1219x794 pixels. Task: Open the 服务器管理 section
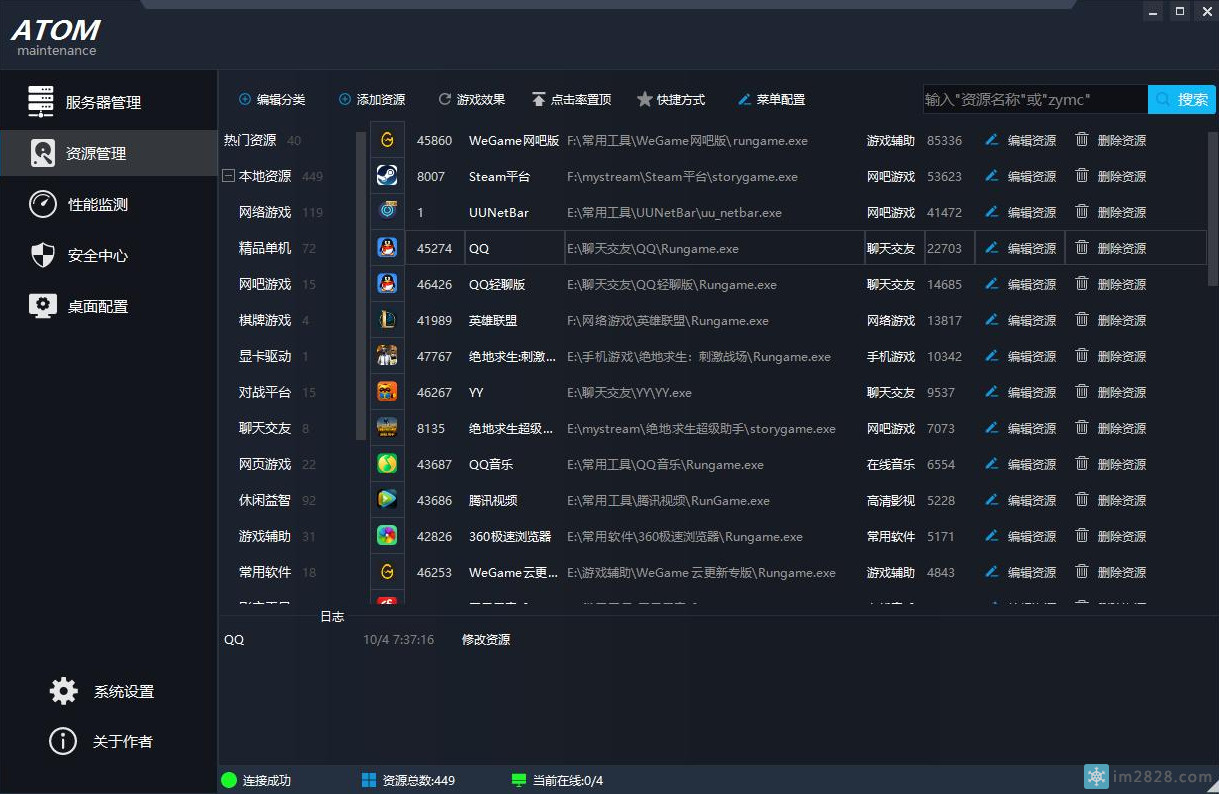[42, 100]
